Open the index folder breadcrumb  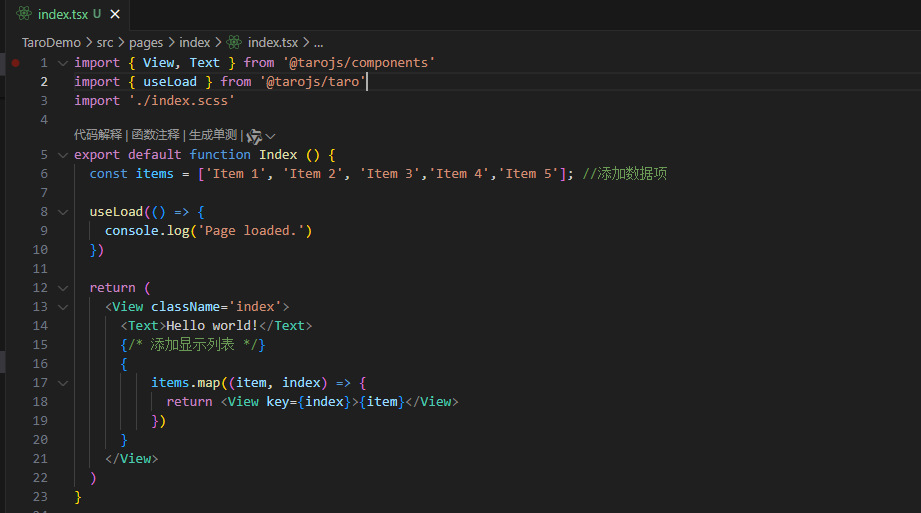point(194,43)
